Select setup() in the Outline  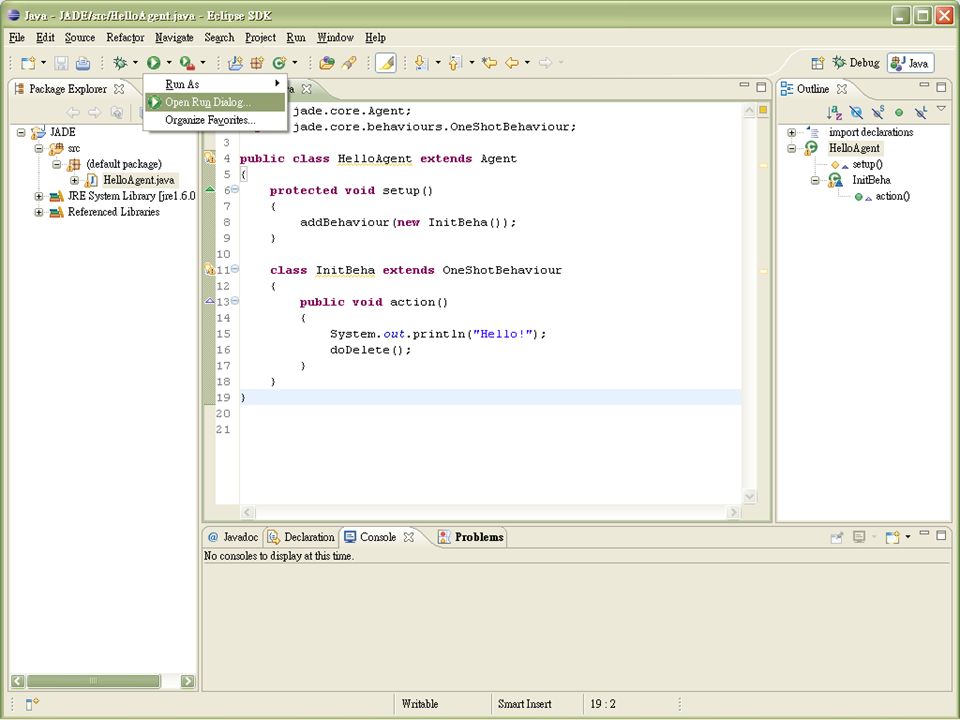point(867,164)
